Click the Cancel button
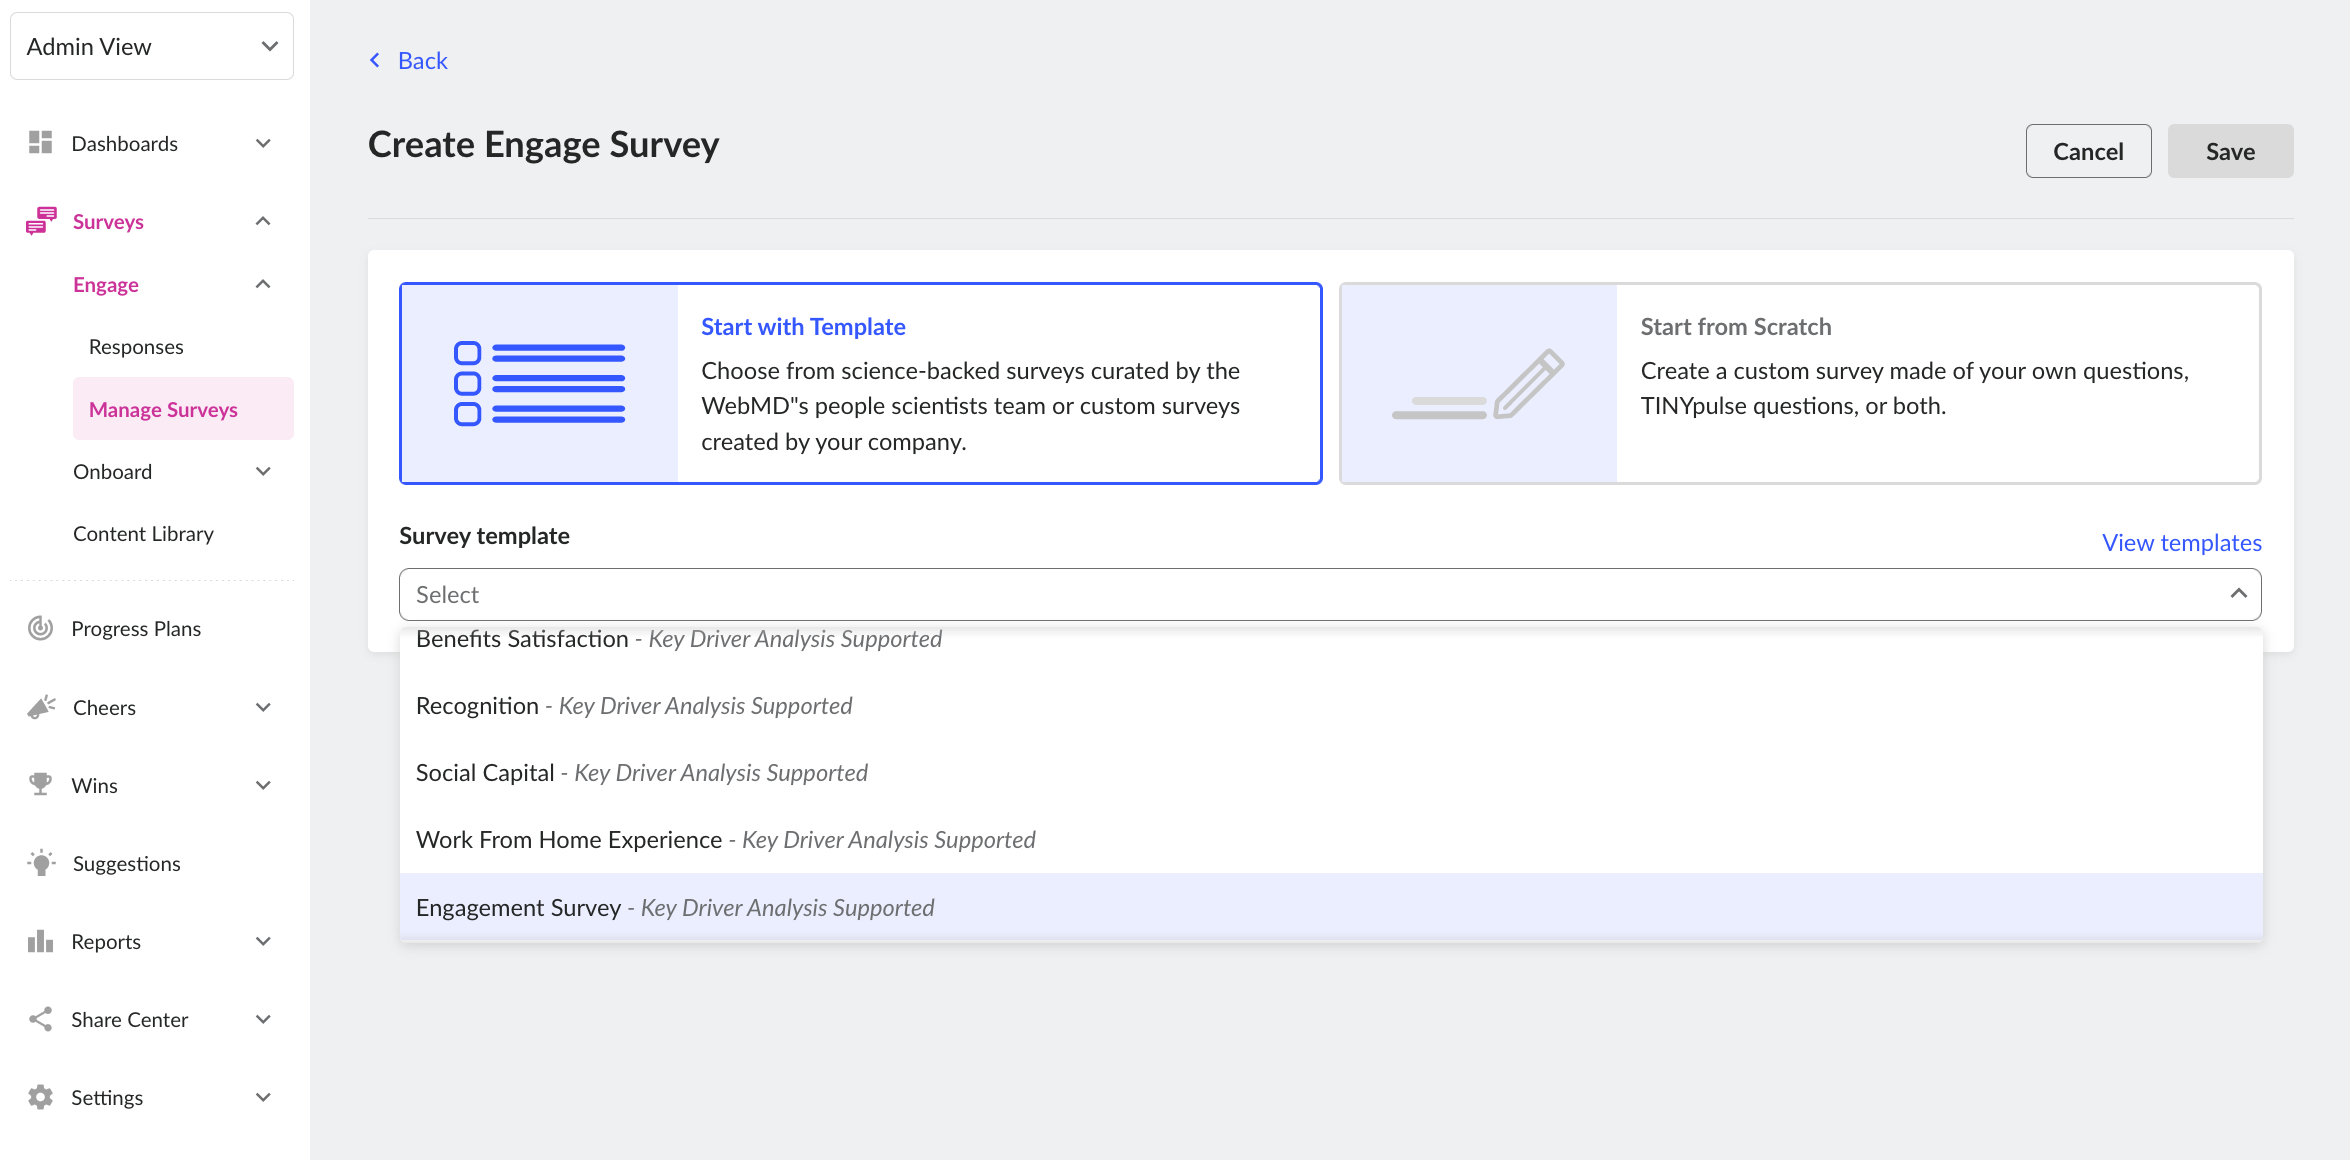2350x1160 pixels. pyautogui.click(x=2088, y=151)
